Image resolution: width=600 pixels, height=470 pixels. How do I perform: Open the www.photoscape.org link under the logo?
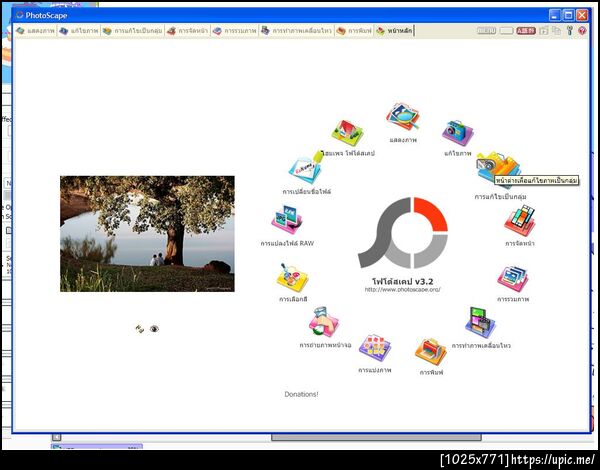(x=403, y=290)
